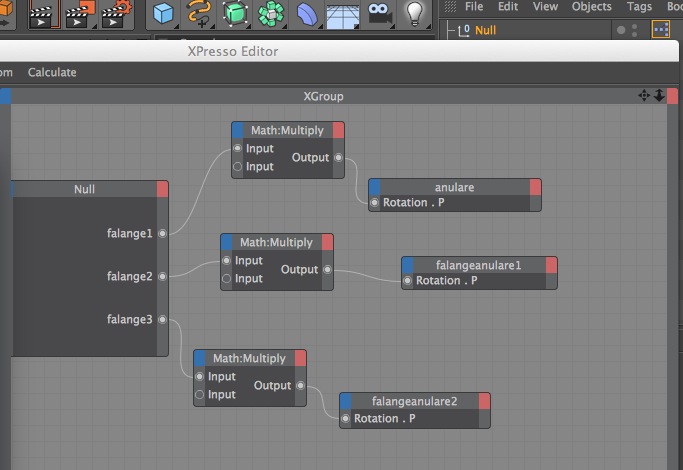Image resolution: width=683 pixels, height=470 pixels.
Task: Open red corner of Multiply feeding falangeanulare1
Action: 328,242
